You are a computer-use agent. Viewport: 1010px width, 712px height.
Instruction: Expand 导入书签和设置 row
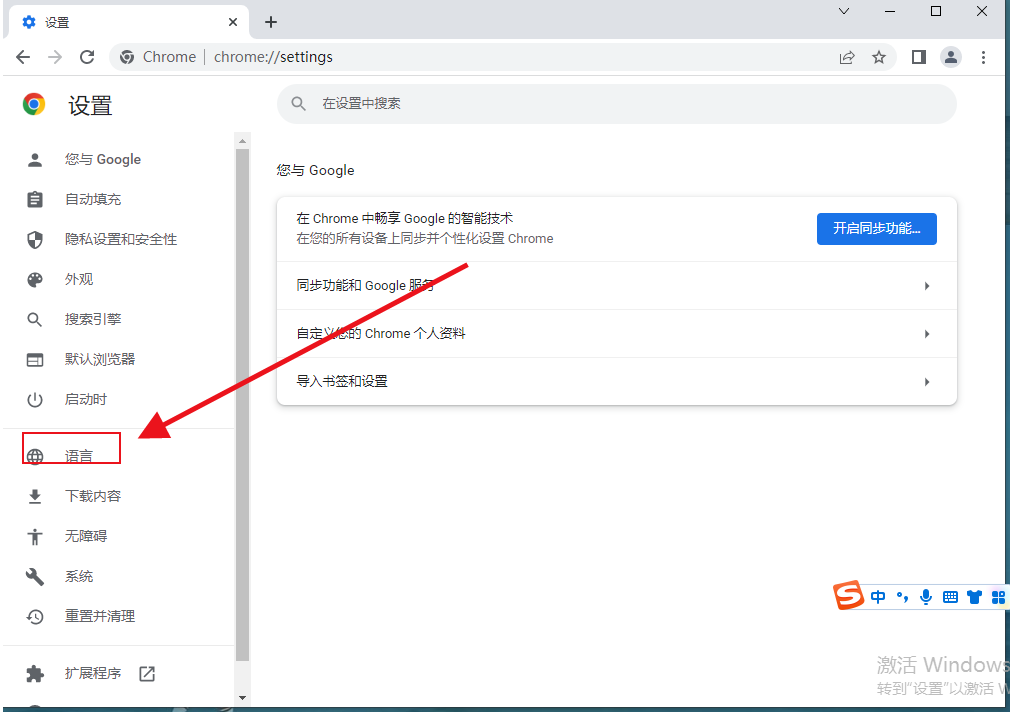click(616, 381)
